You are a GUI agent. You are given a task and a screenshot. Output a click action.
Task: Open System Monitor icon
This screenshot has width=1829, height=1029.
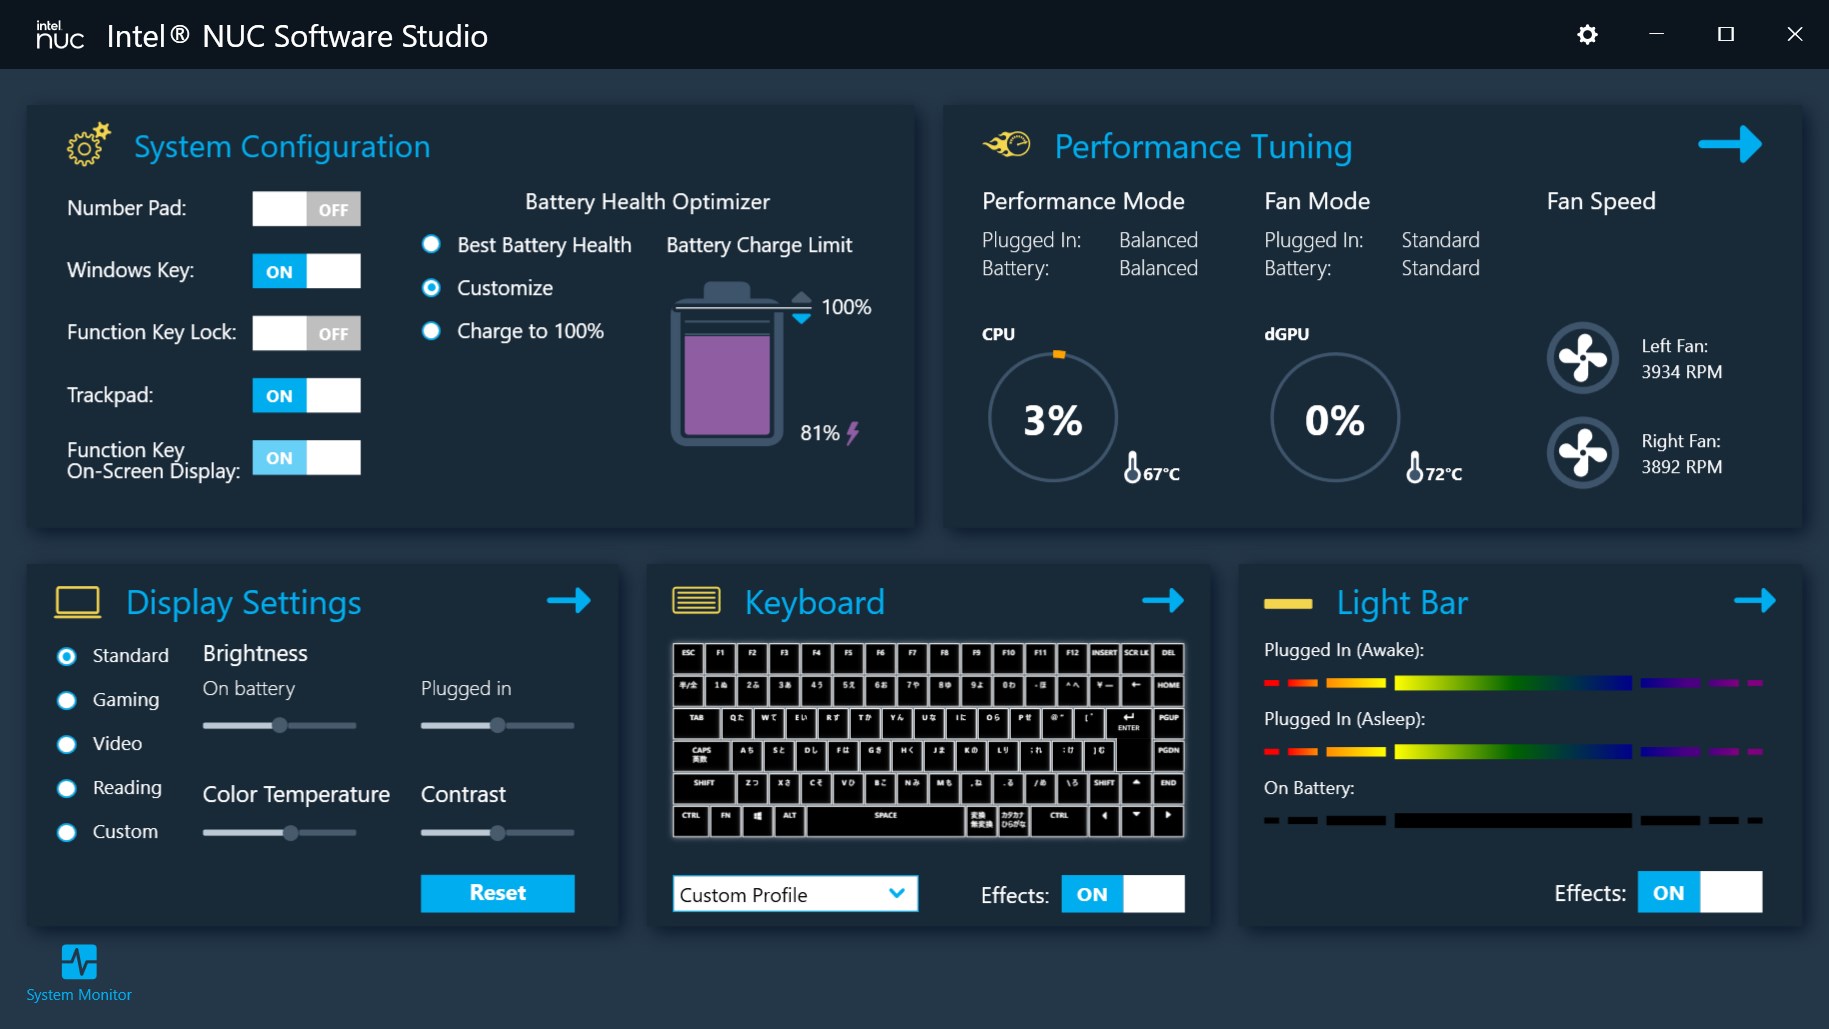(79, 962)
